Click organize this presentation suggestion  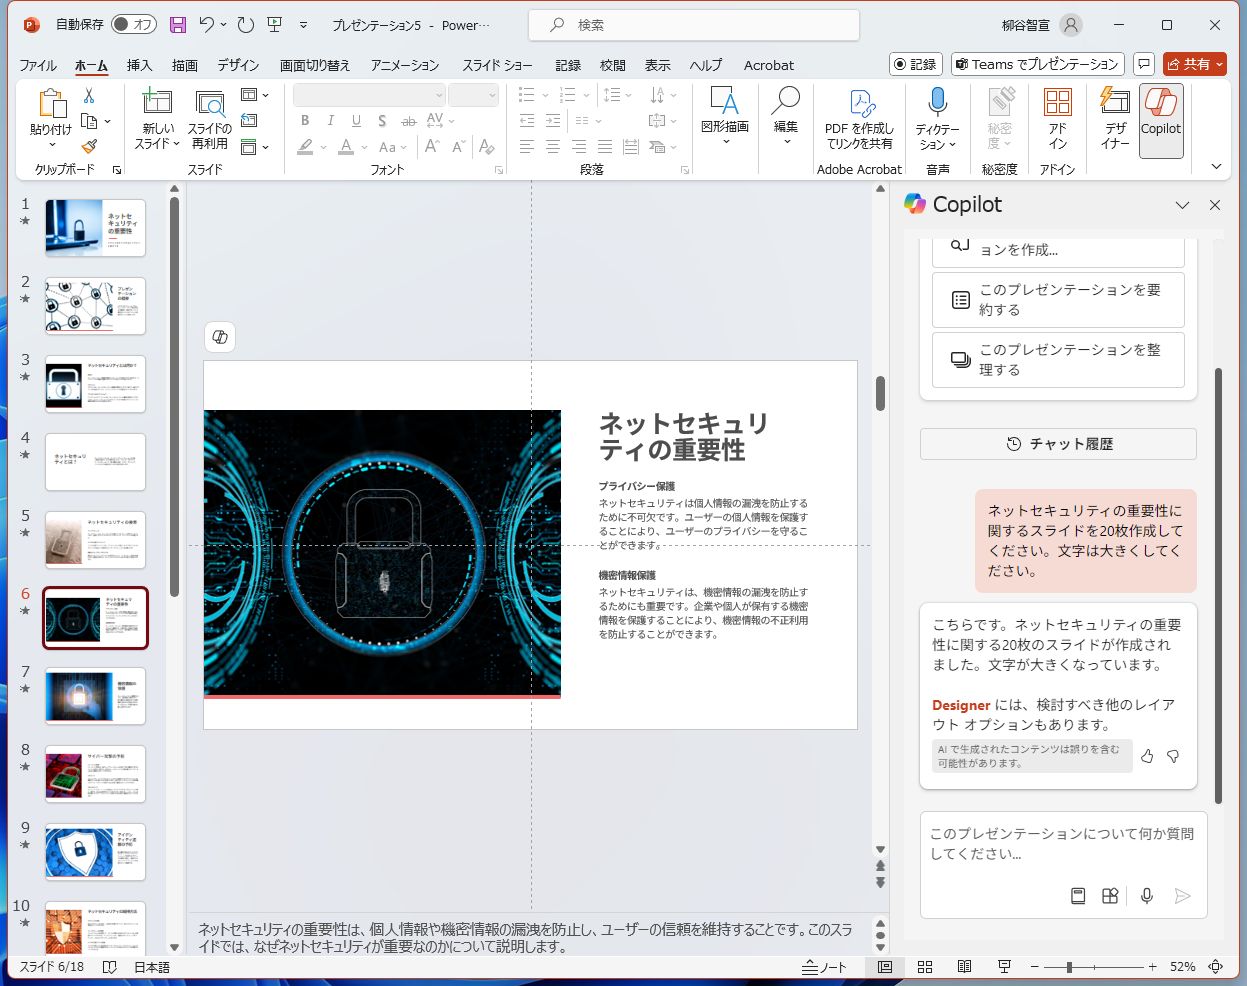pos(1058,360)
